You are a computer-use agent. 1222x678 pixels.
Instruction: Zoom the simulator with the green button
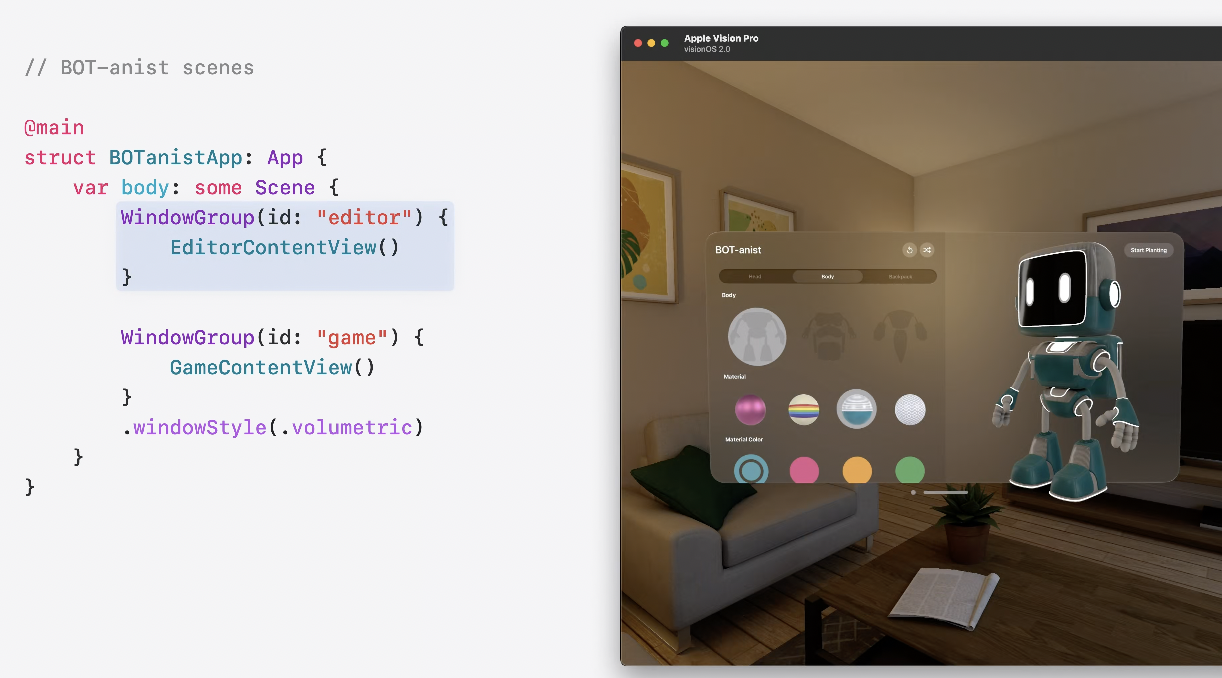665,43
